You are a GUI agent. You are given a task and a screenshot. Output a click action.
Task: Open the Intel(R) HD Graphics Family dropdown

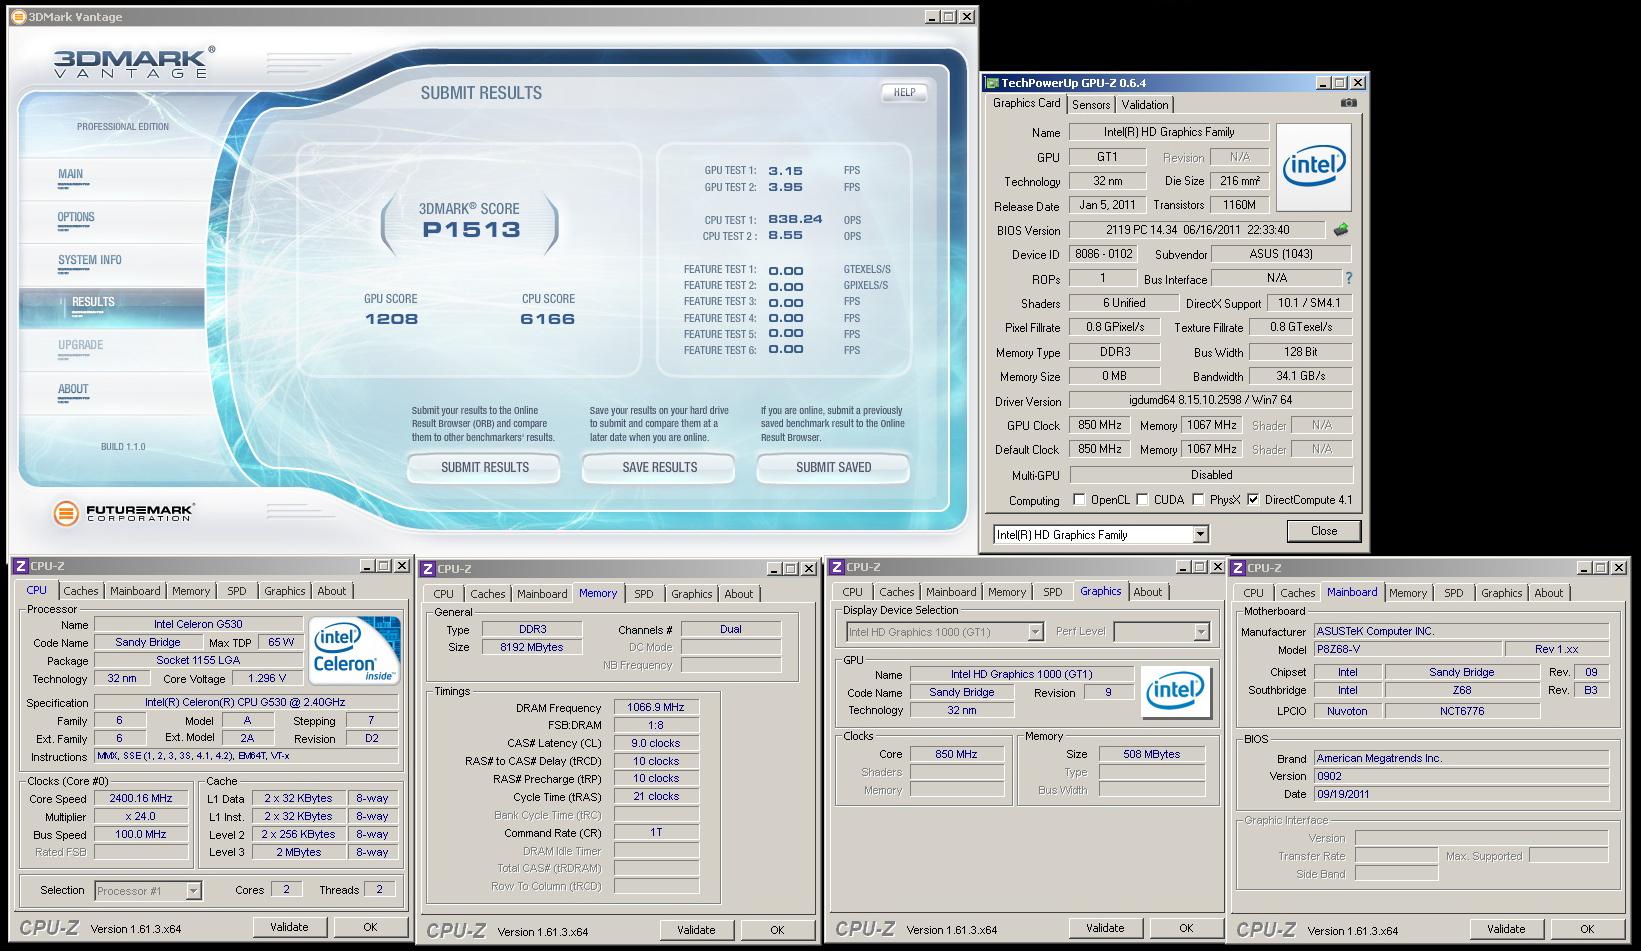1200,535
